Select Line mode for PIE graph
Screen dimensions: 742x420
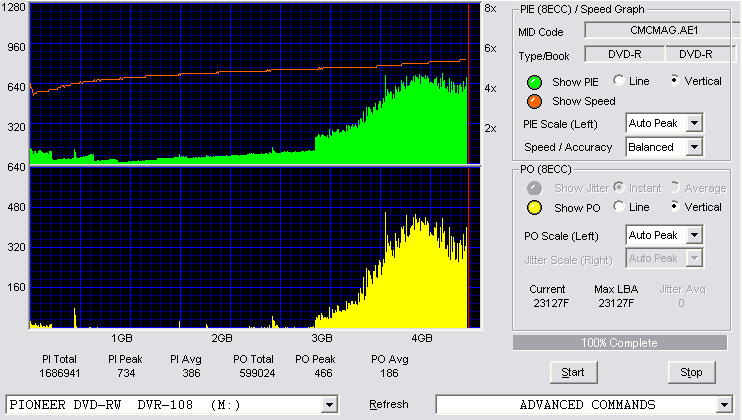click(619, 80)
